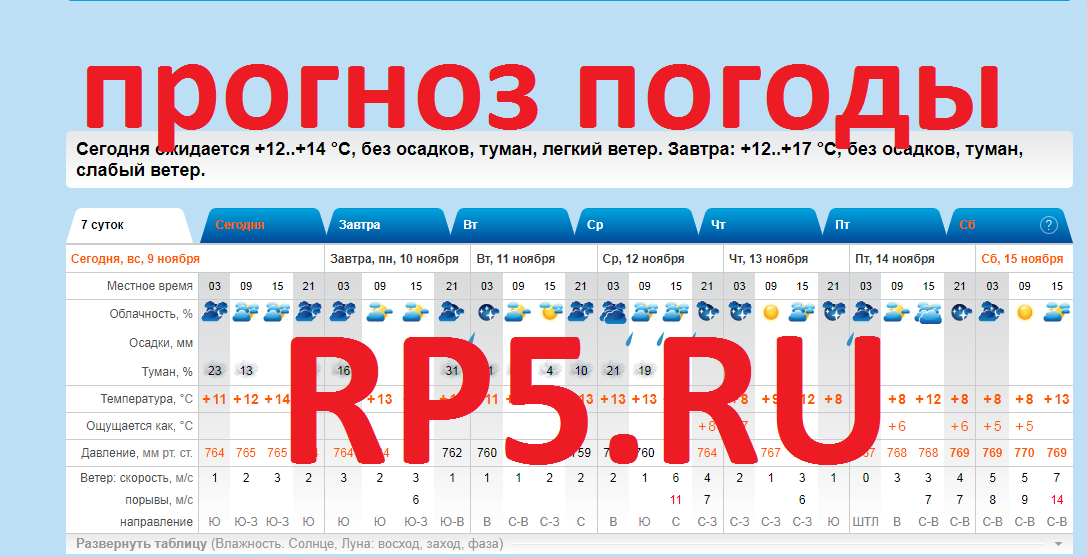Click Thursday 03:00 cloudiness icon
Image resolution: width=1087 pixels, height=557 pixels.
(x=740, y=312)
